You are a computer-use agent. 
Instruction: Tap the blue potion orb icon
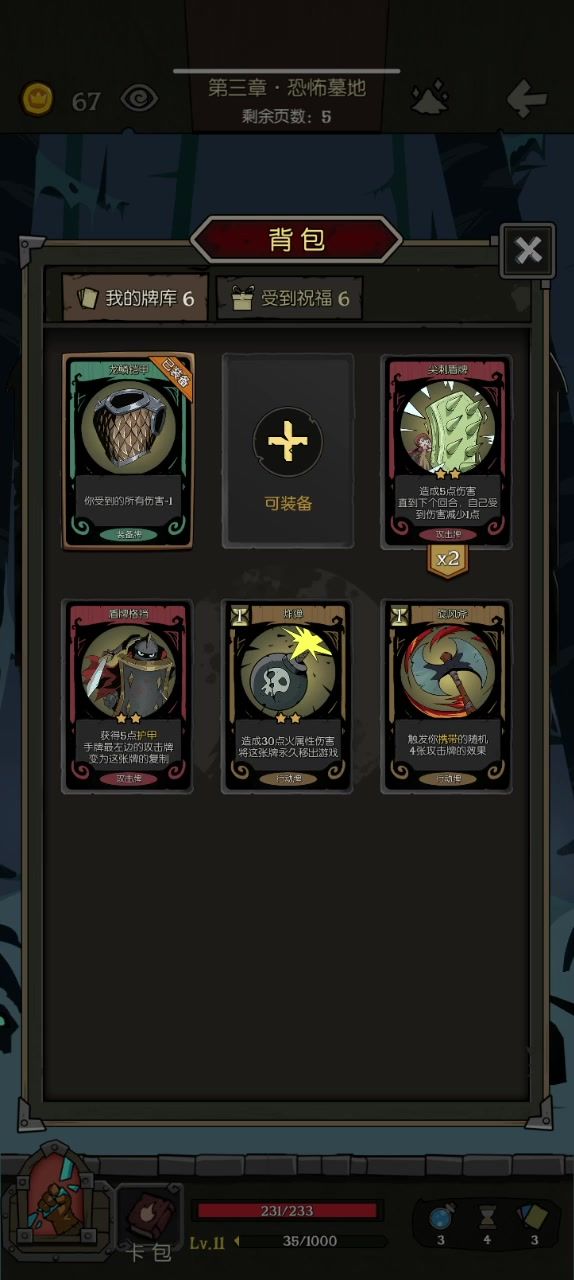click(x=441, y=1218)
